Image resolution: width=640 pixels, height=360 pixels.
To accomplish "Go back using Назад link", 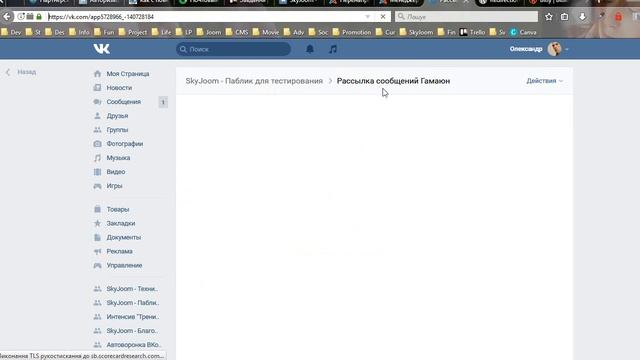I will [21, 72].
